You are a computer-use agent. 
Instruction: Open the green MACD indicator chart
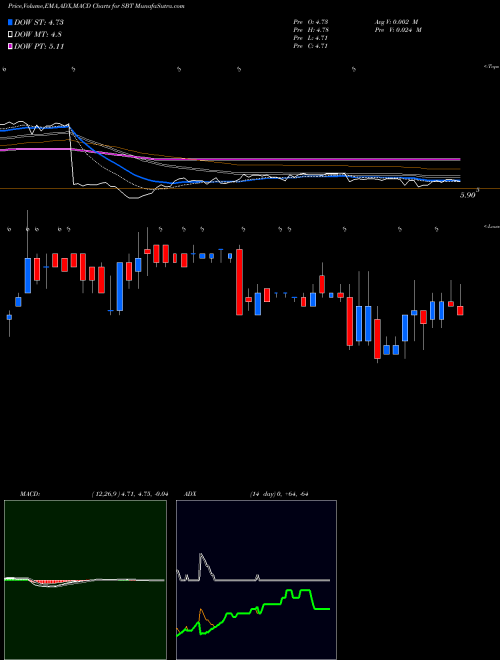tap(85, 580)
